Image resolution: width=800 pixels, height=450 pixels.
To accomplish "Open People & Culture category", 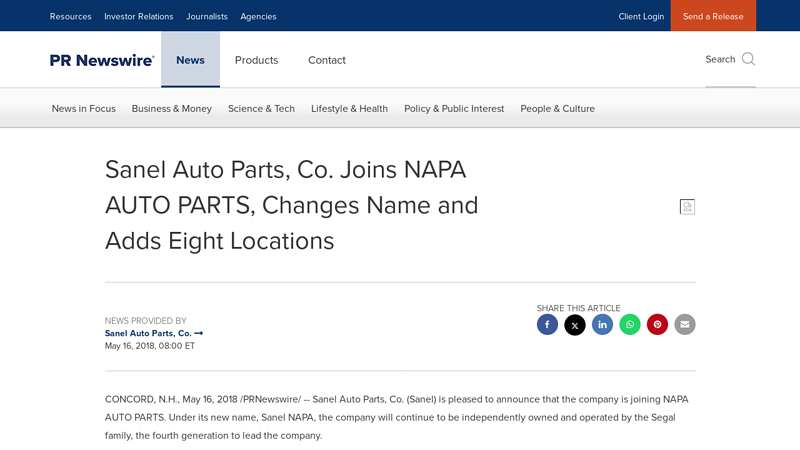I will pyautogui.click(x=558, y=109).
